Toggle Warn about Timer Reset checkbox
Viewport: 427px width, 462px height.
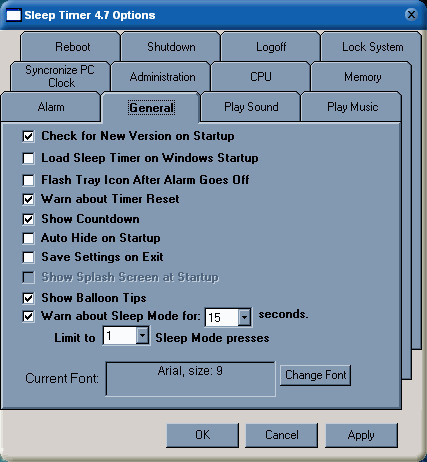(x=28, y=199)
